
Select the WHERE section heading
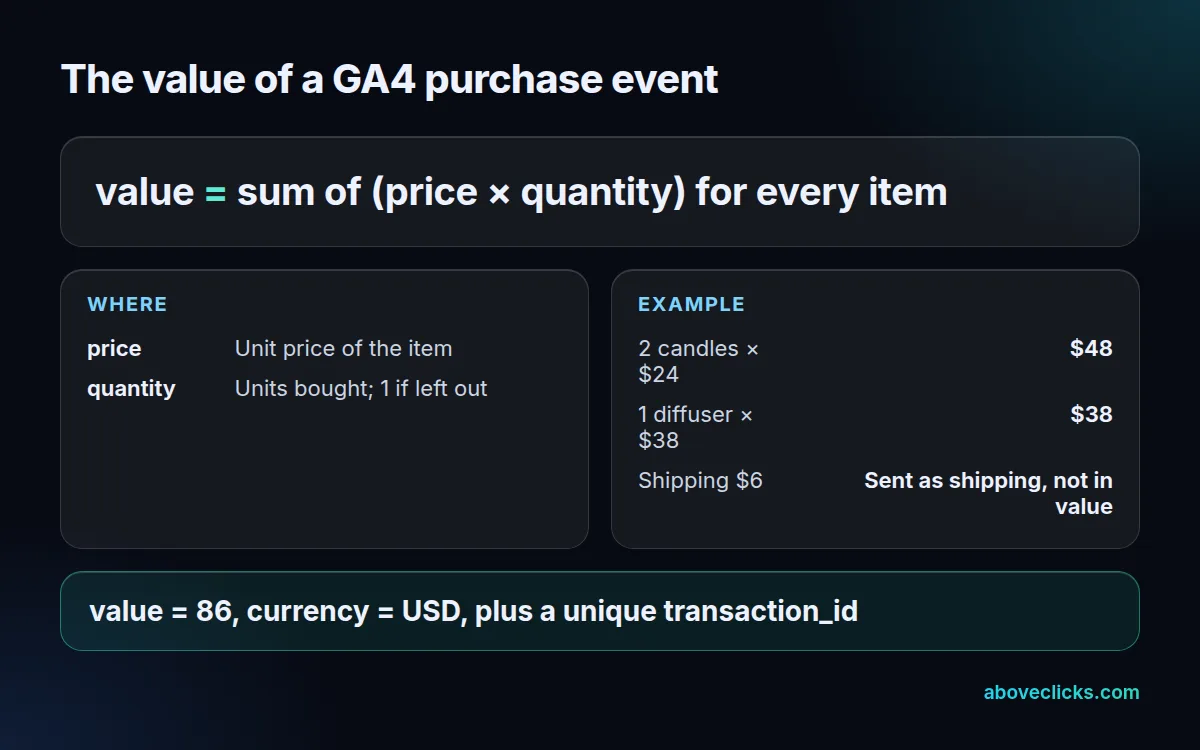[127, 304]
